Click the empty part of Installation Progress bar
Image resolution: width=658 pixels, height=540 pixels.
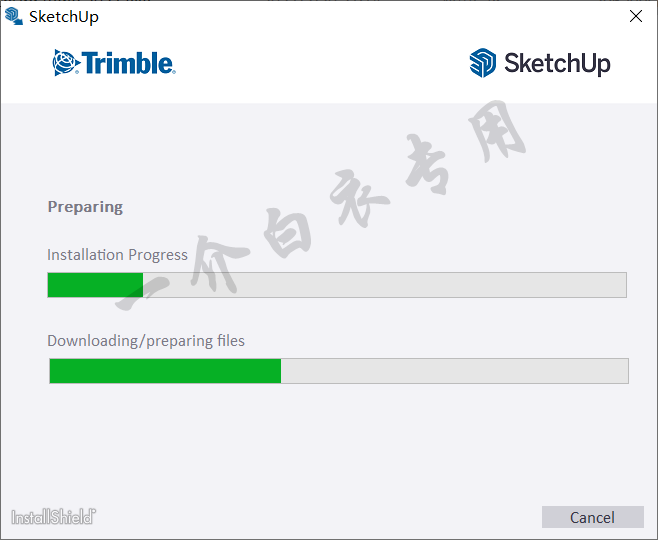[384, 285]
